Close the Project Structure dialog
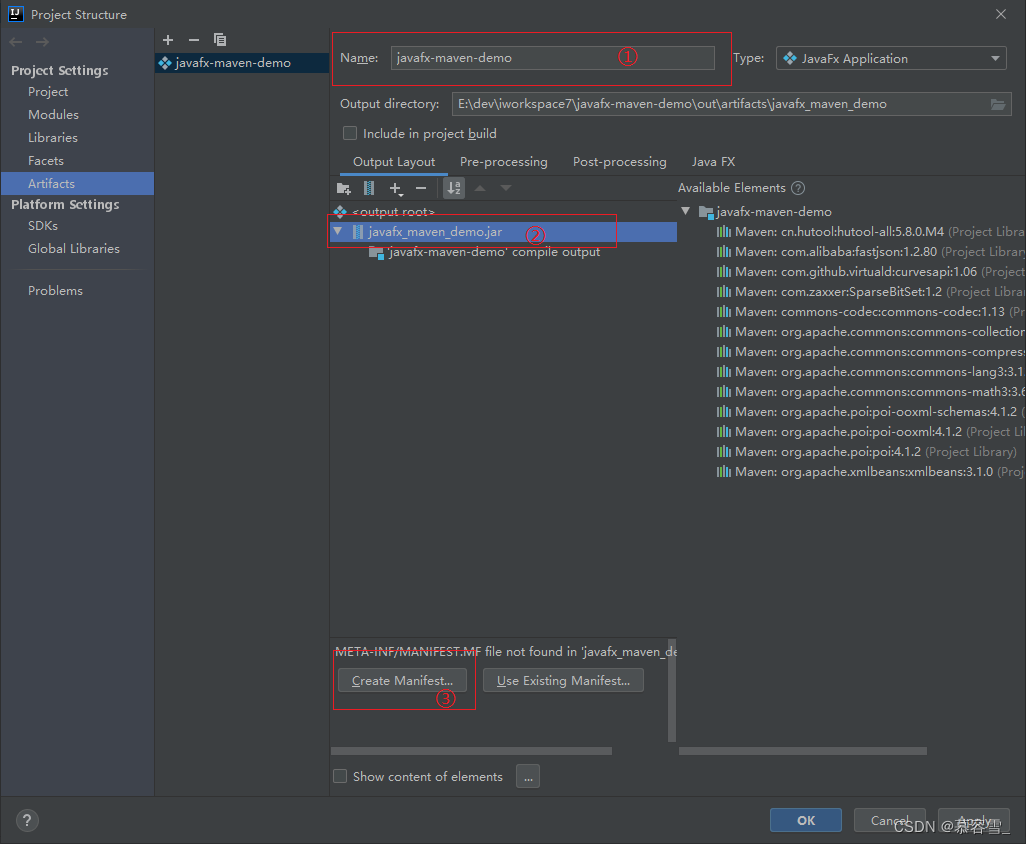This screenshot has height=844, width=1026. coord(1000,14)
